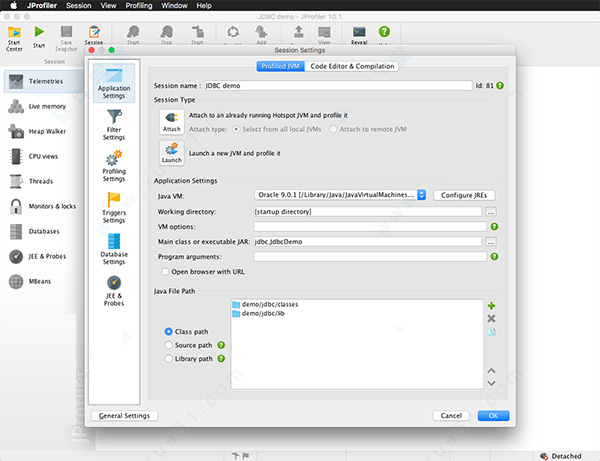Click the copy path document icon

pyautogui.click(x=491, y=332)
